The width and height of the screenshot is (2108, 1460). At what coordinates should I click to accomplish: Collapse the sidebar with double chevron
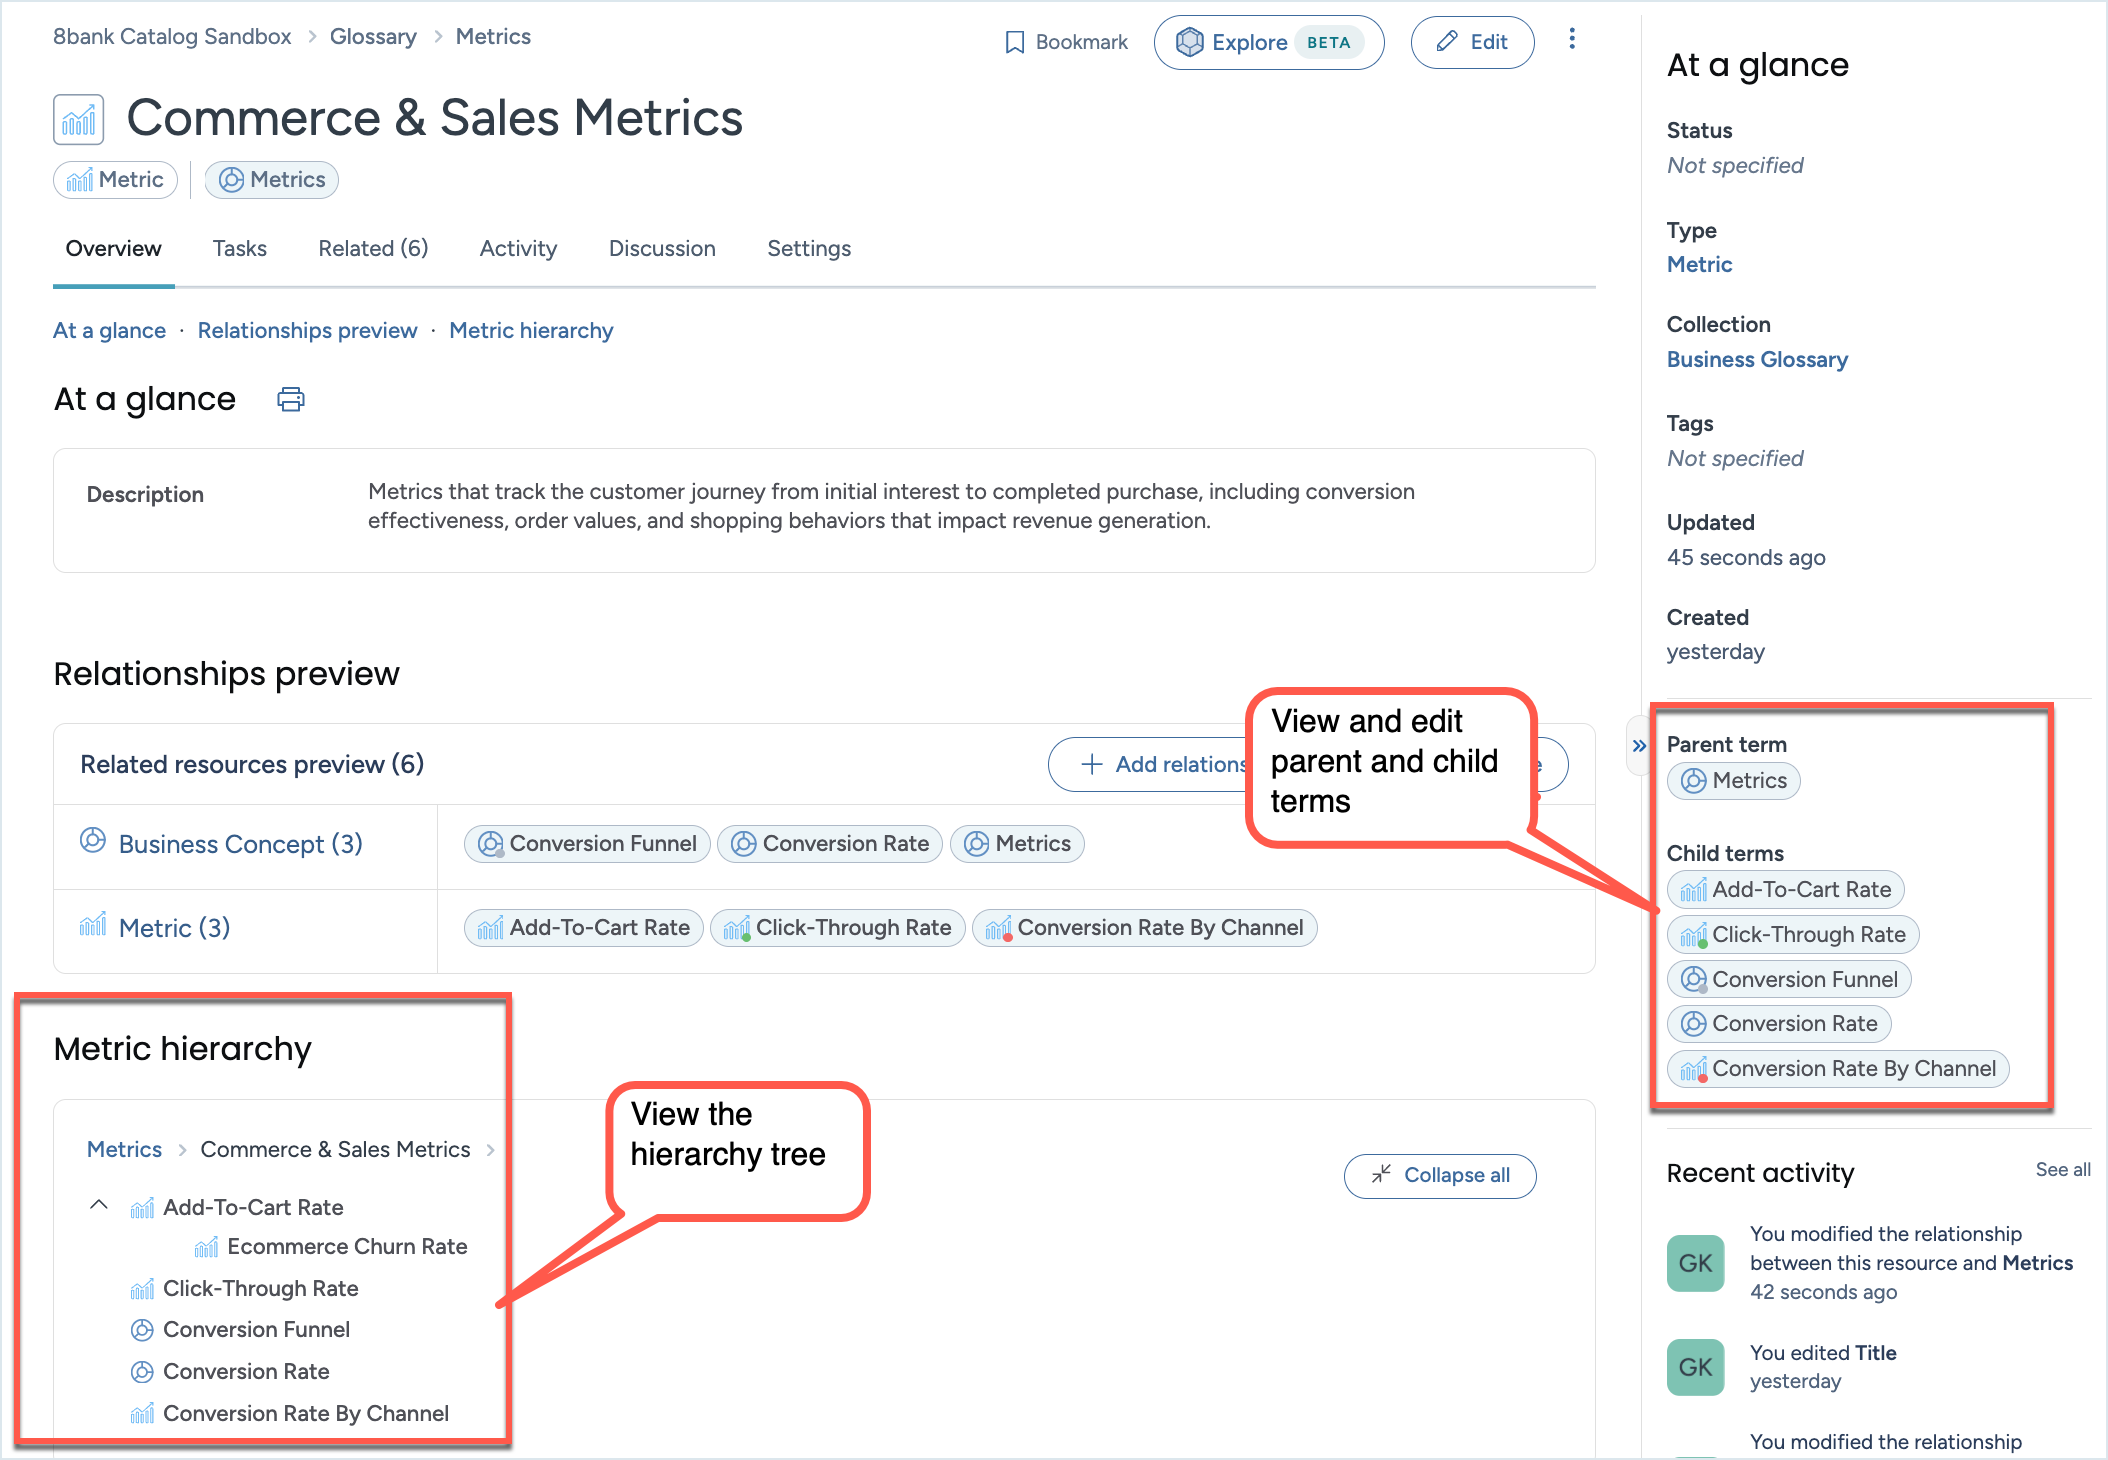(1638, 746)
